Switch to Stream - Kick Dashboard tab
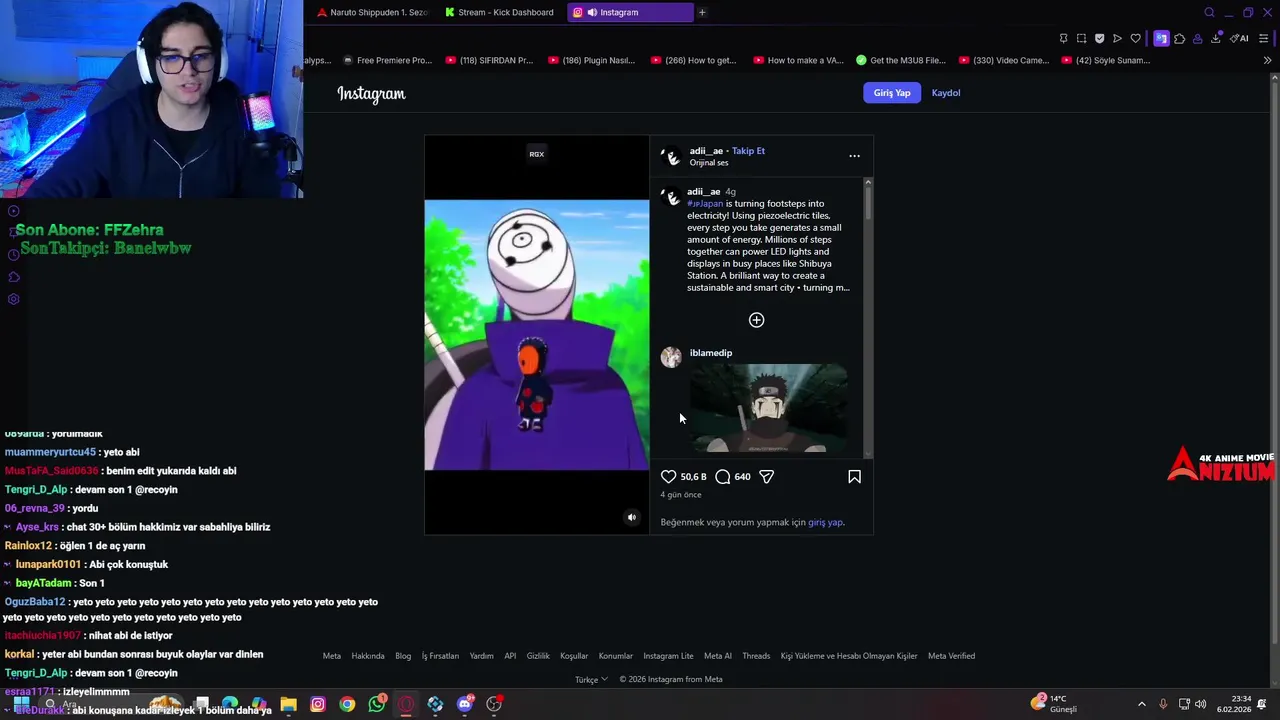Screen dimensions: 1280x720 [x=499, y=12]
